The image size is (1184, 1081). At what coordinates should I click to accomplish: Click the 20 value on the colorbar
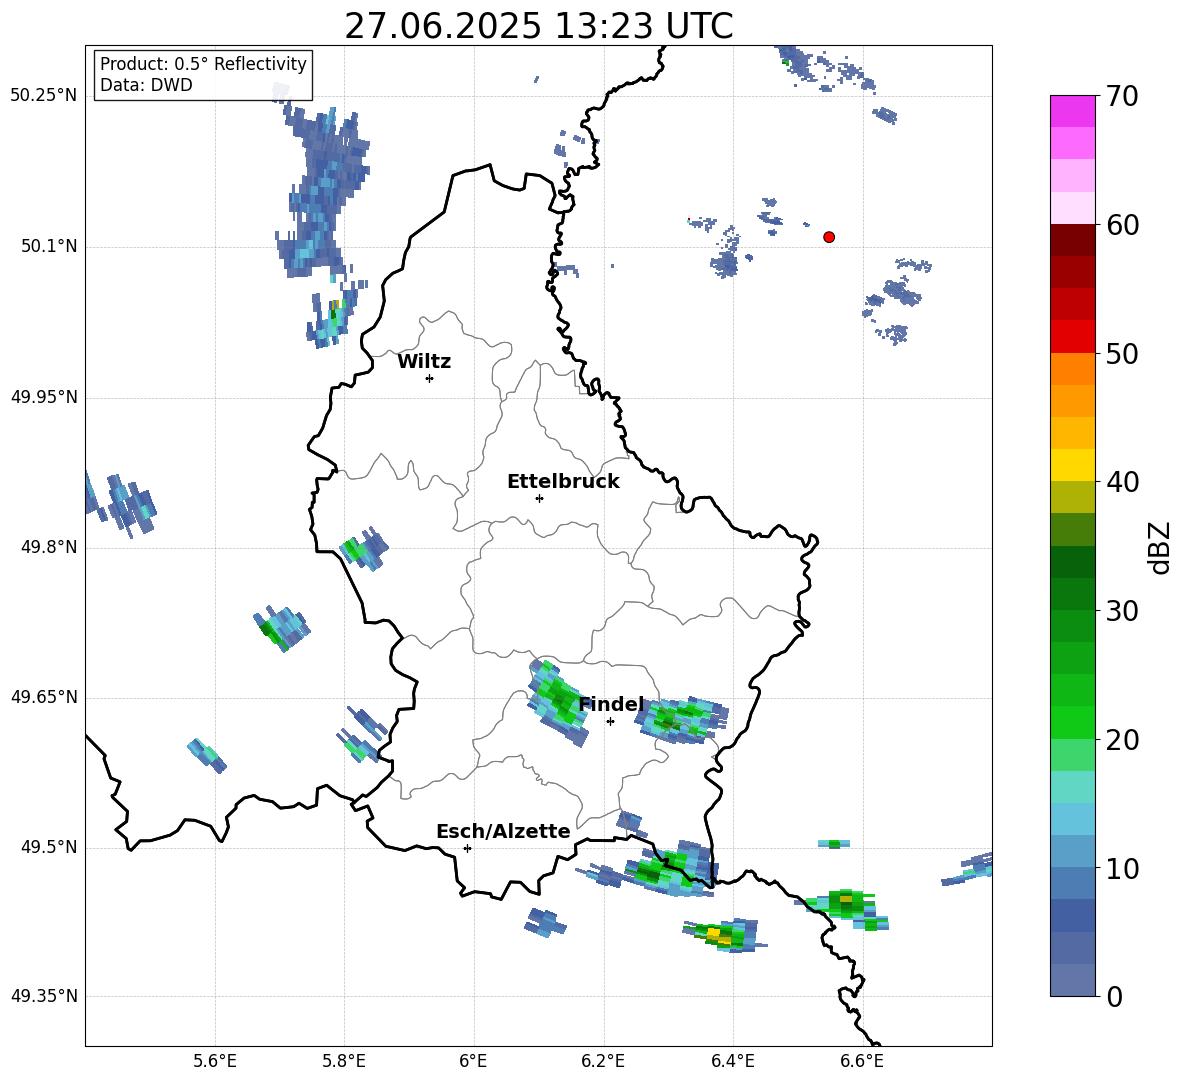(1121, 739)
